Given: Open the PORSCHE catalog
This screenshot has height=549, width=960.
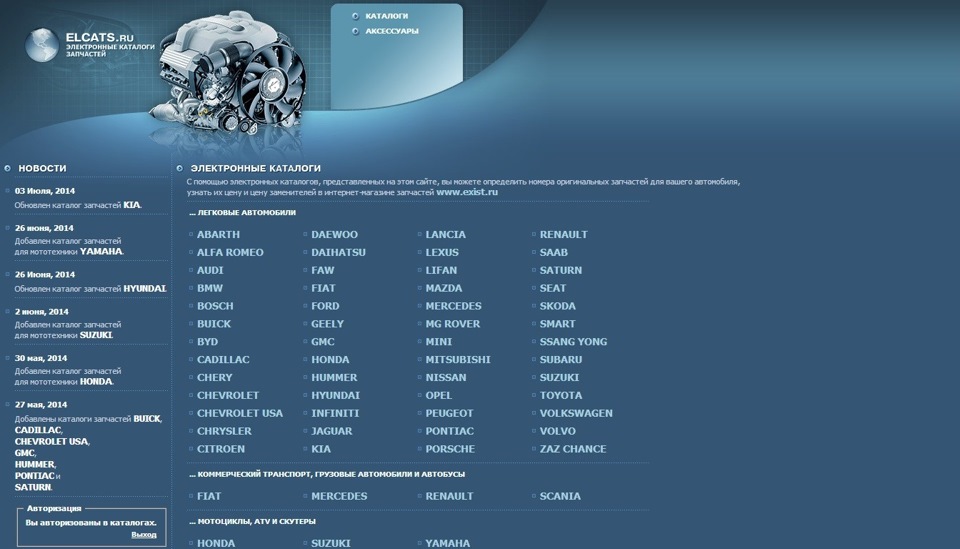Looking at the screenshot, I should tap(450, 449).
